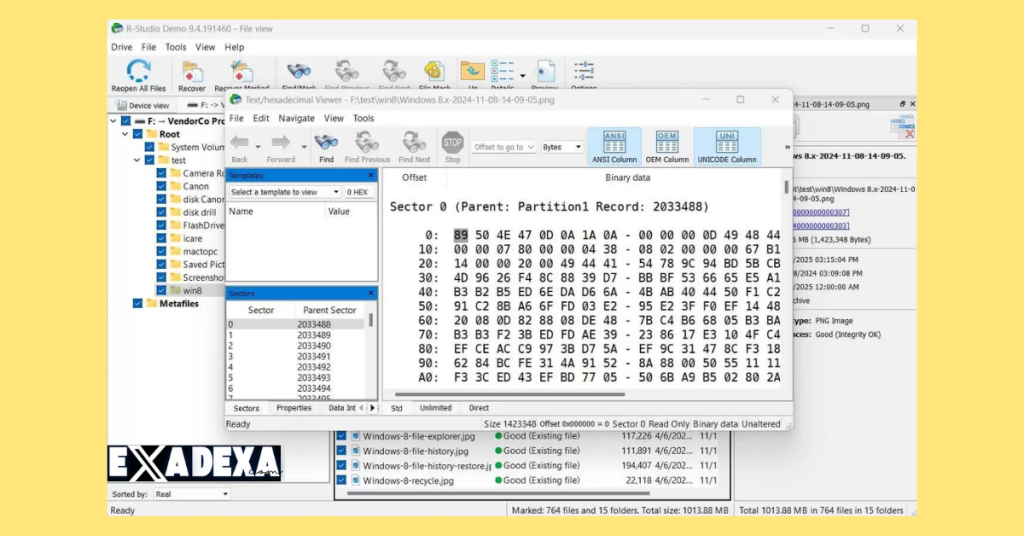Click the Sectors list scrollbar

[371, 320]
